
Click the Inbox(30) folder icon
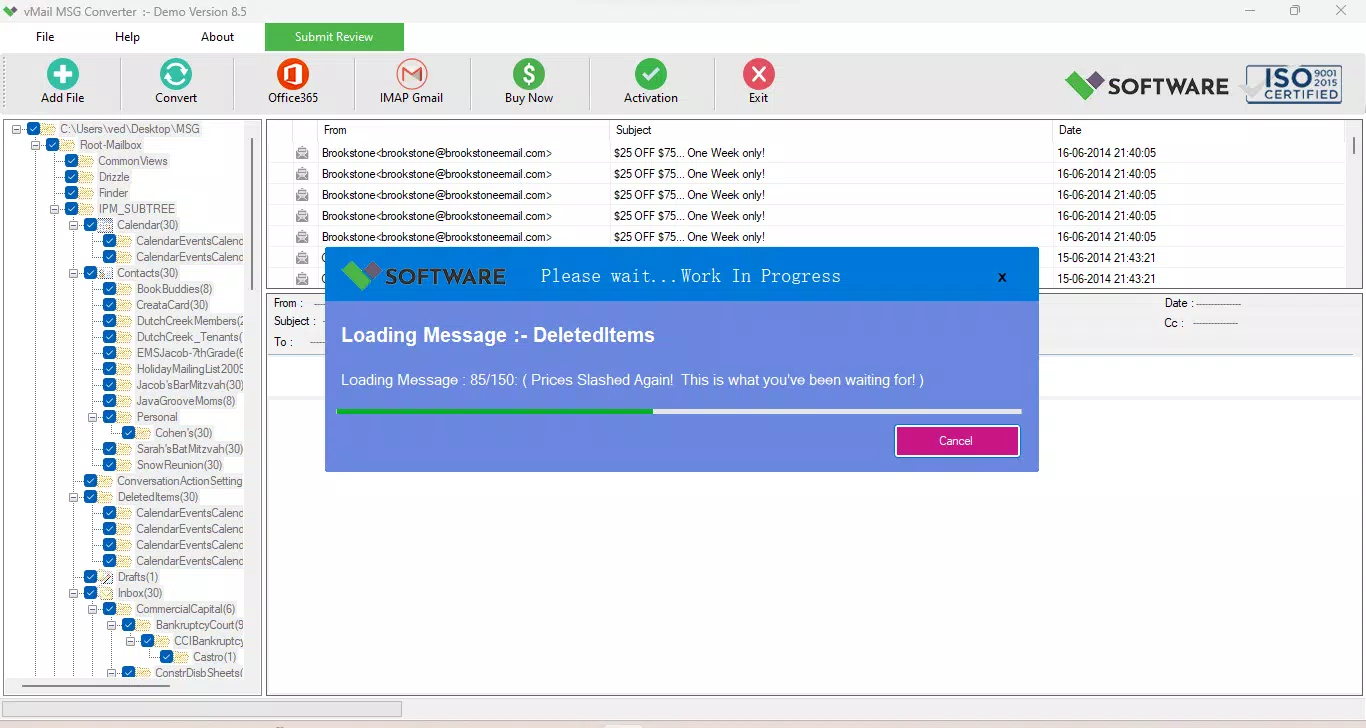tap(106, 593)
